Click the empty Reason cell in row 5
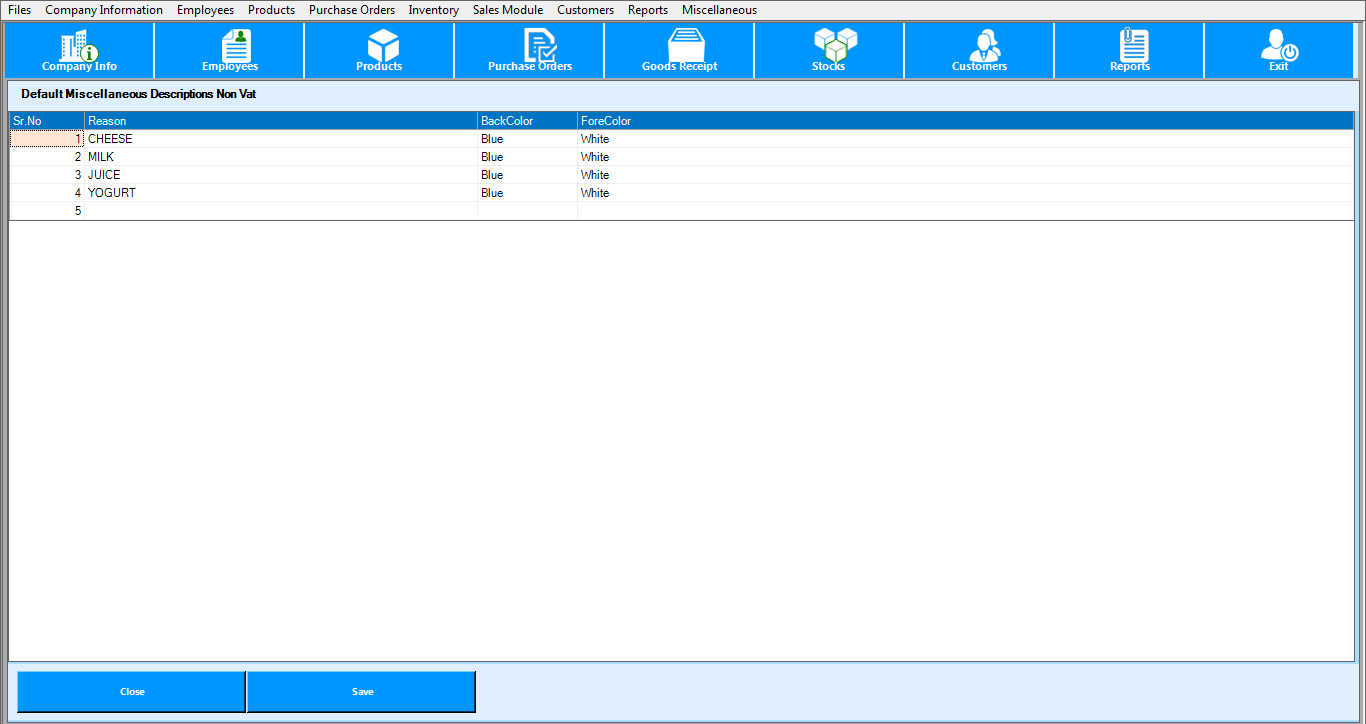Image resolution: width=1366 pixels, height=724 pixels. (281, 210)
